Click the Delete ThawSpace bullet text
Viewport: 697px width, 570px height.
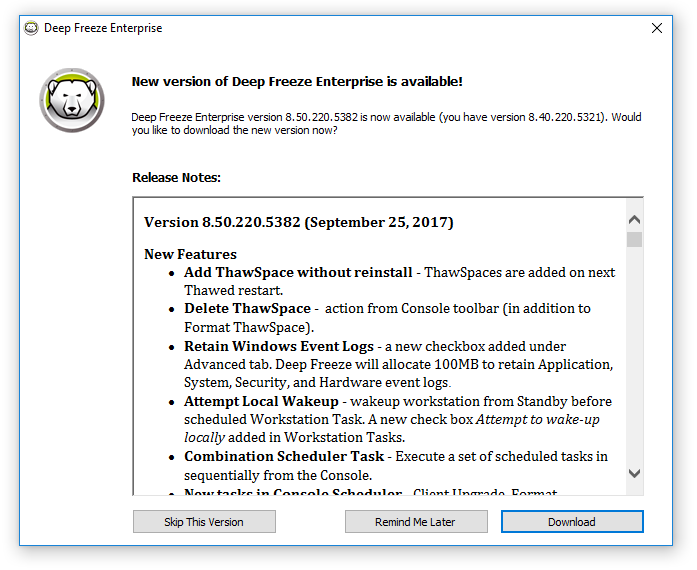pos(247,308)
